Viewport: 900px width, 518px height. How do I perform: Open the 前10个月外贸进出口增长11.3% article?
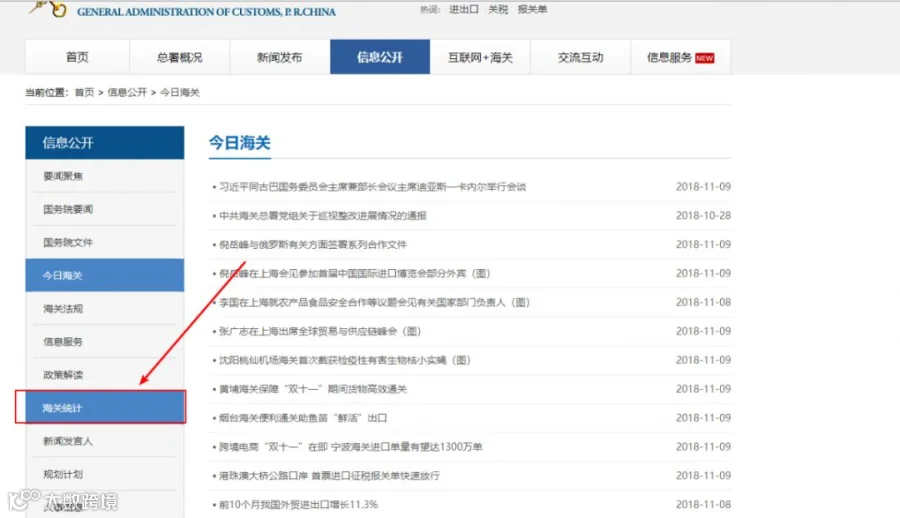(298, 504)
